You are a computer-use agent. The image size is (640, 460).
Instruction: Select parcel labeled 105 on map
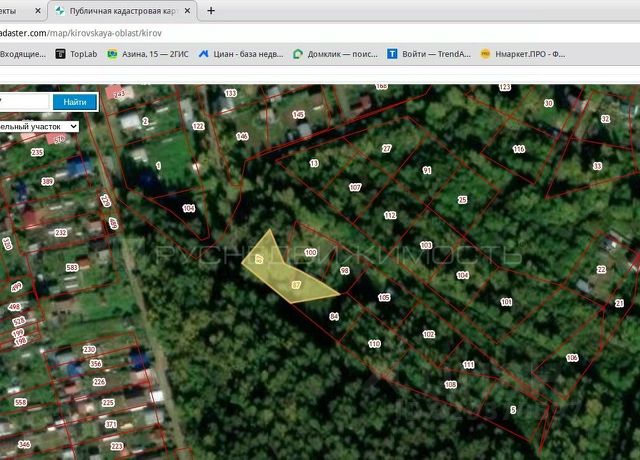[384, 298]
